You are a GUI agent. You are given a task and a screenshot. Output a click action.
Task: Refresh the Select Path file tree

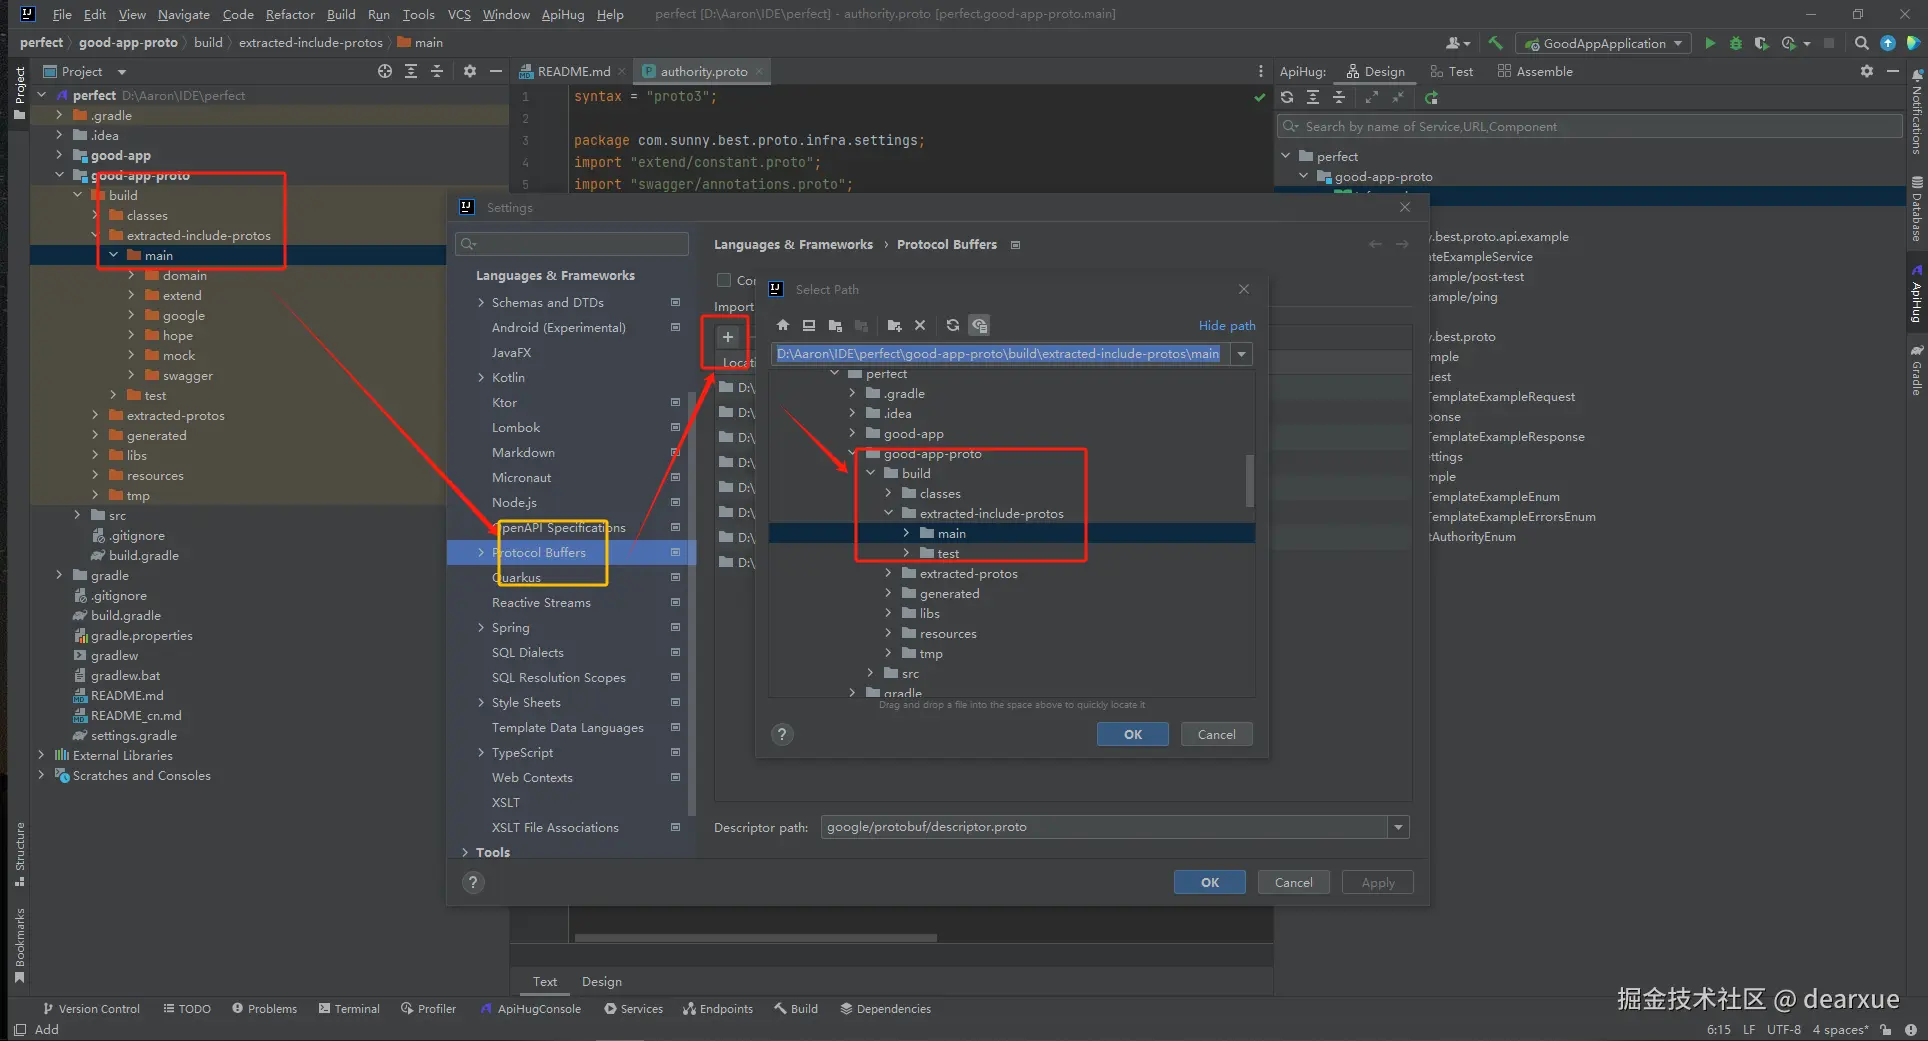click(x=952, y=325)
